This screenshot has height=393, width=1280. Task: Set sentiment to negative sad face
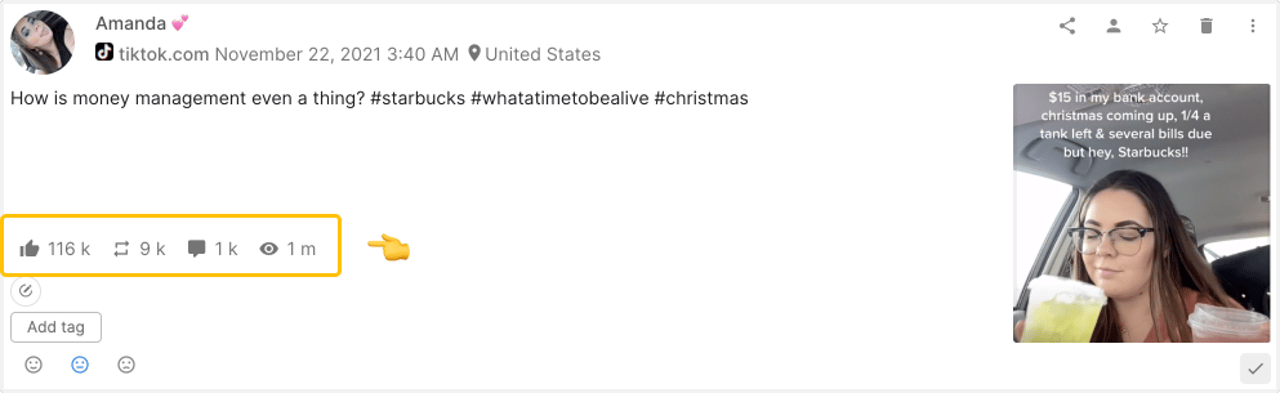126,365
